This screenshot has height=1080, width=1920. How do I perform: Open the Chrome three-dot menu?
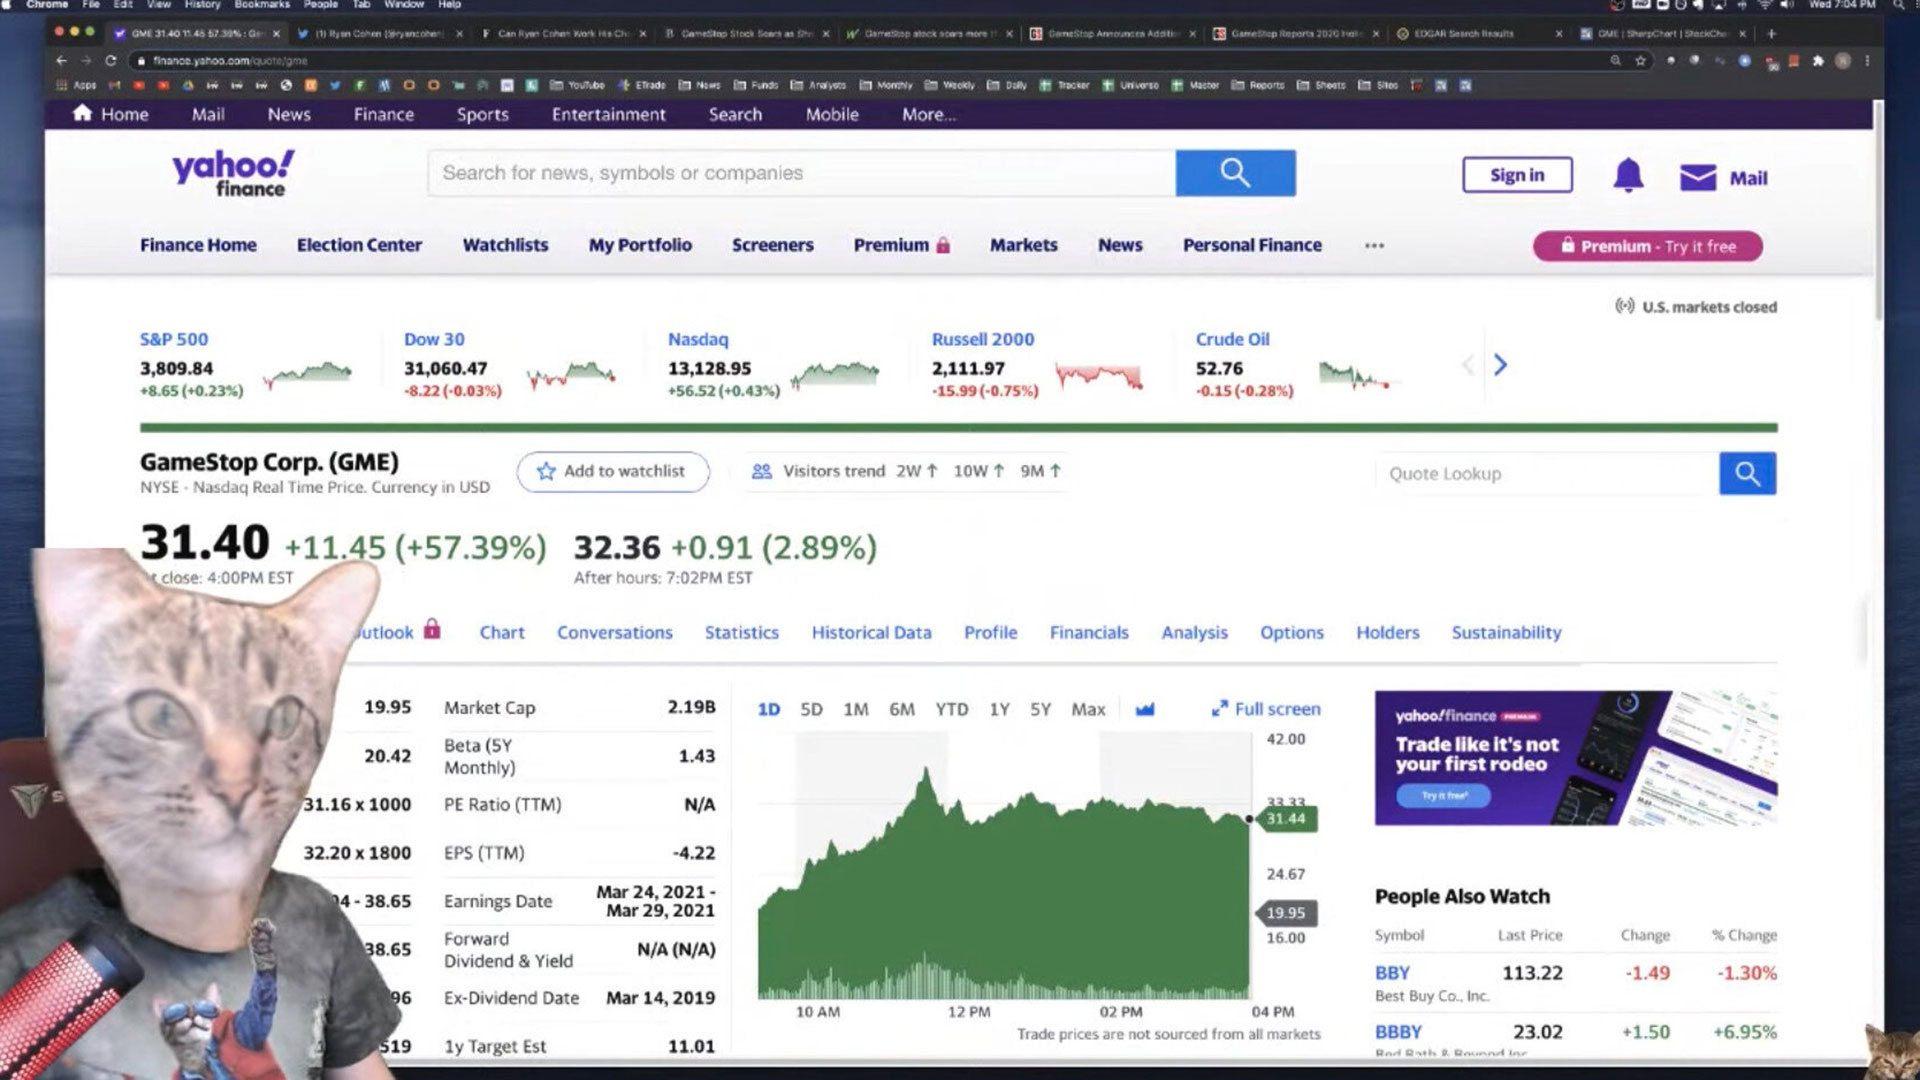1866,60
